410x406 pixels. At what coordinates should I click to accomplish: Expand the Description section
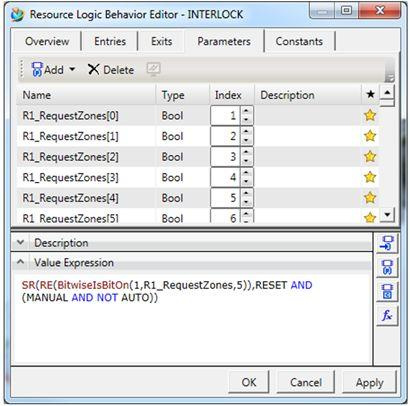(21, 242)
